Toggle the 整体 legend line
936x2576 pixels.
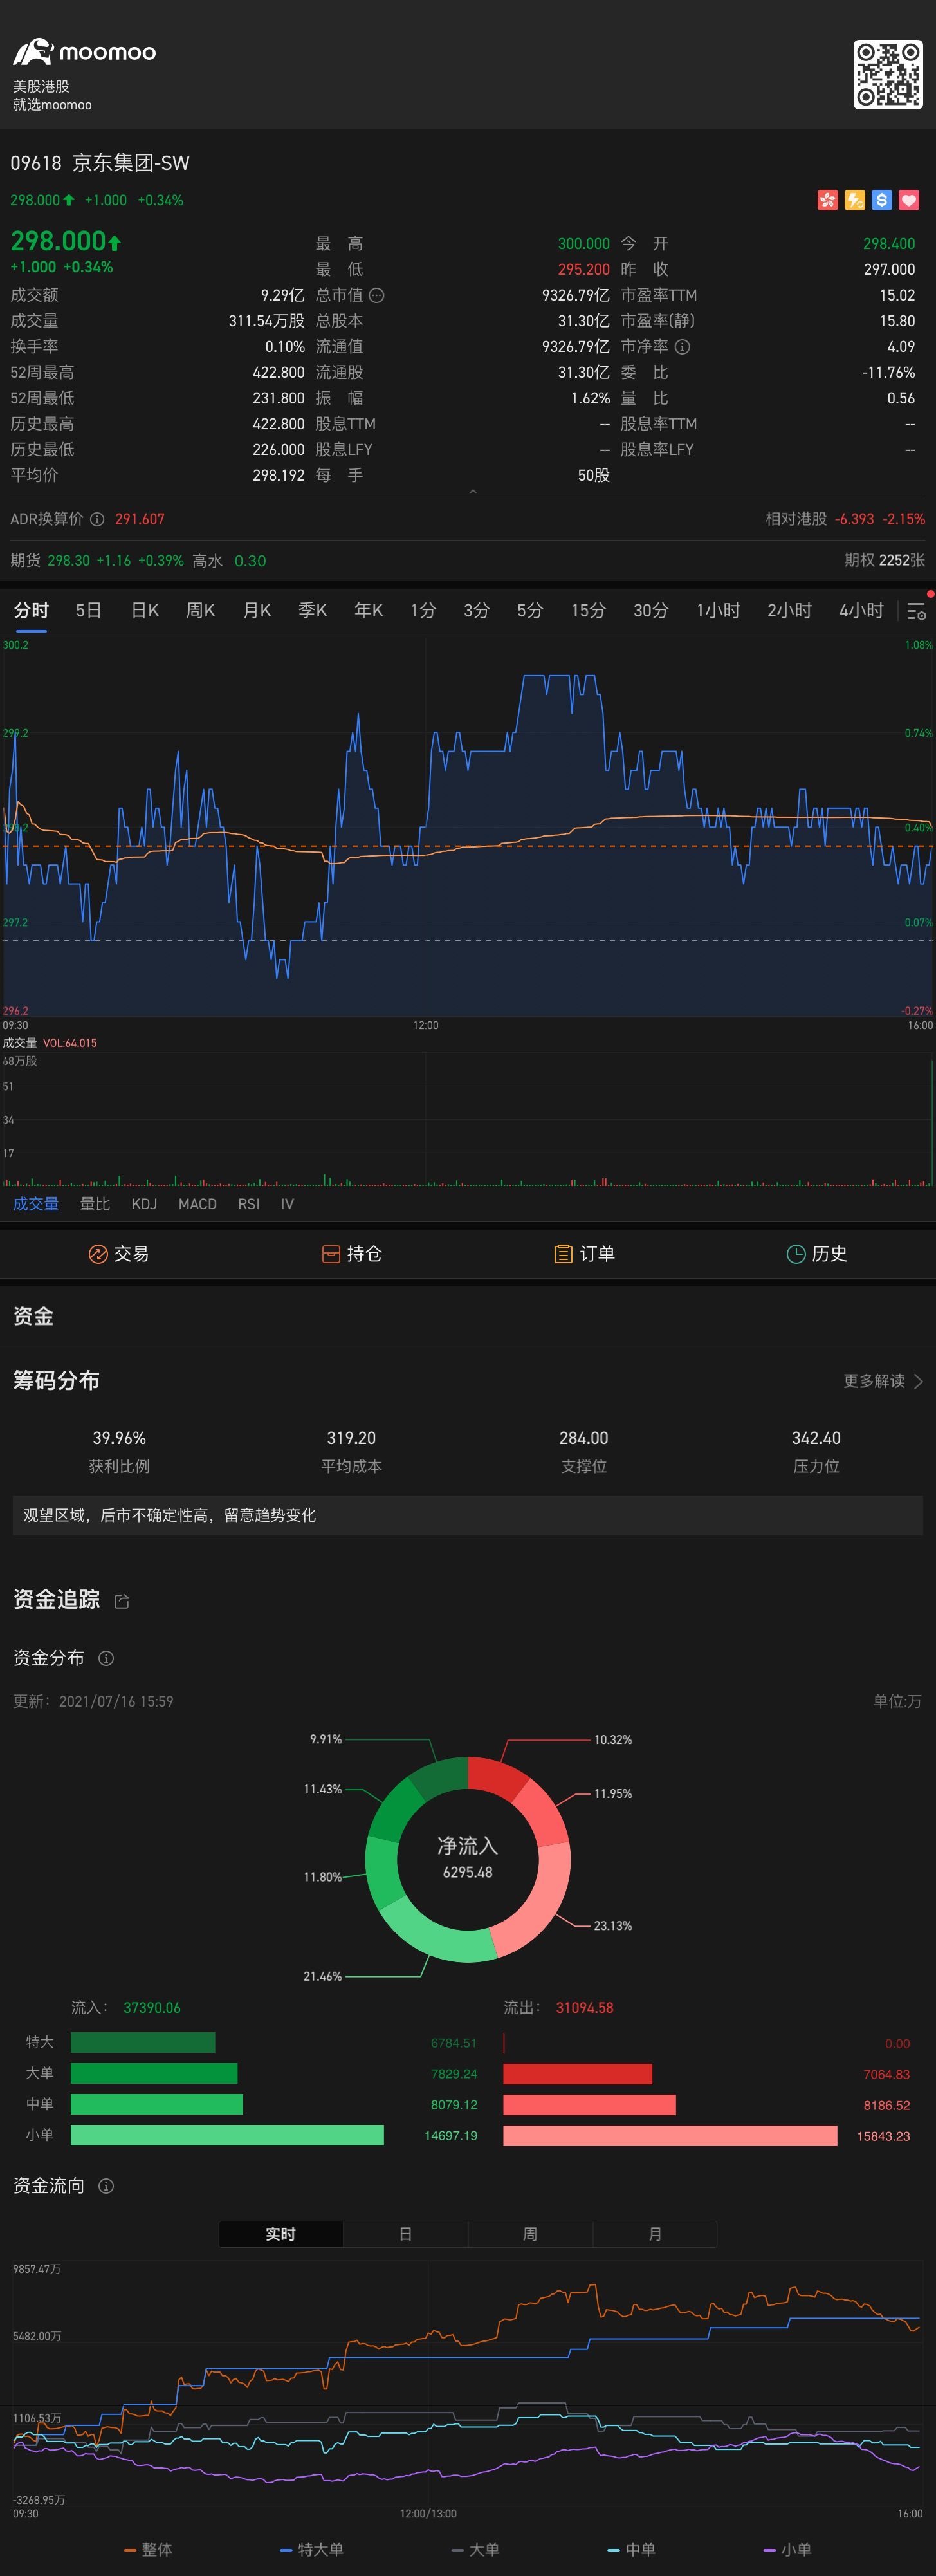click(148, 2549)
